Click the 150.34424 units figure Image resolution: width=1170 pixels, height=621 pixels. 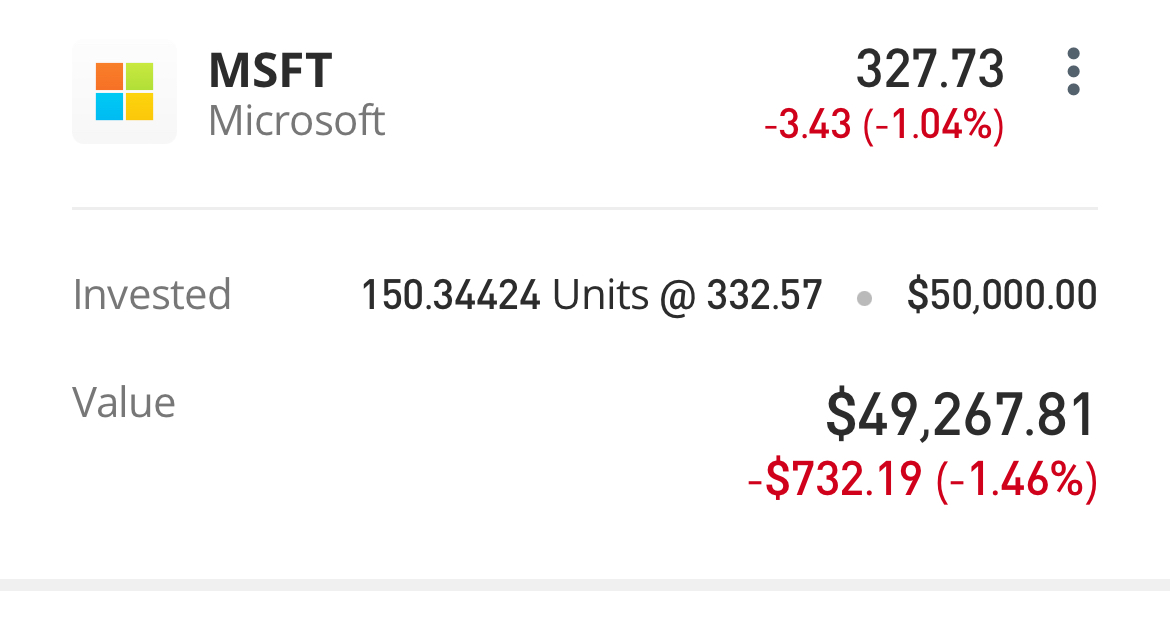point(451,295)
